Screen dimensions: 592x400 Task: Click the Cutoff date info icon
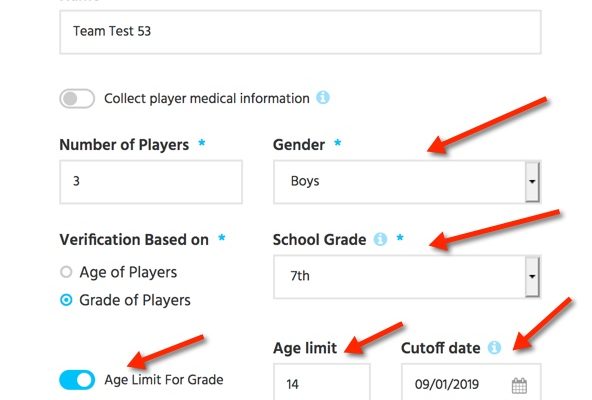click(494, 347)
